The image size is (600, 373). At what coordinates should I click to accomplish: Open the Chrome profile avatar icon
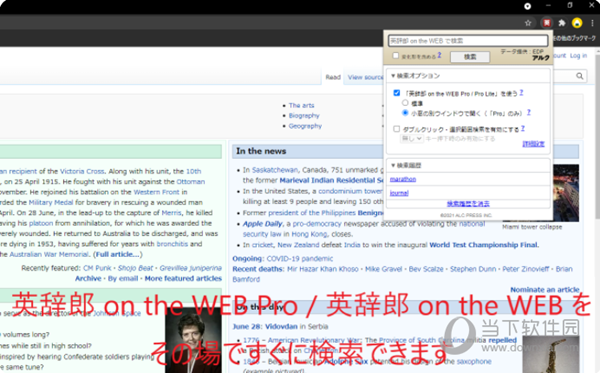[x=577, y=23]
